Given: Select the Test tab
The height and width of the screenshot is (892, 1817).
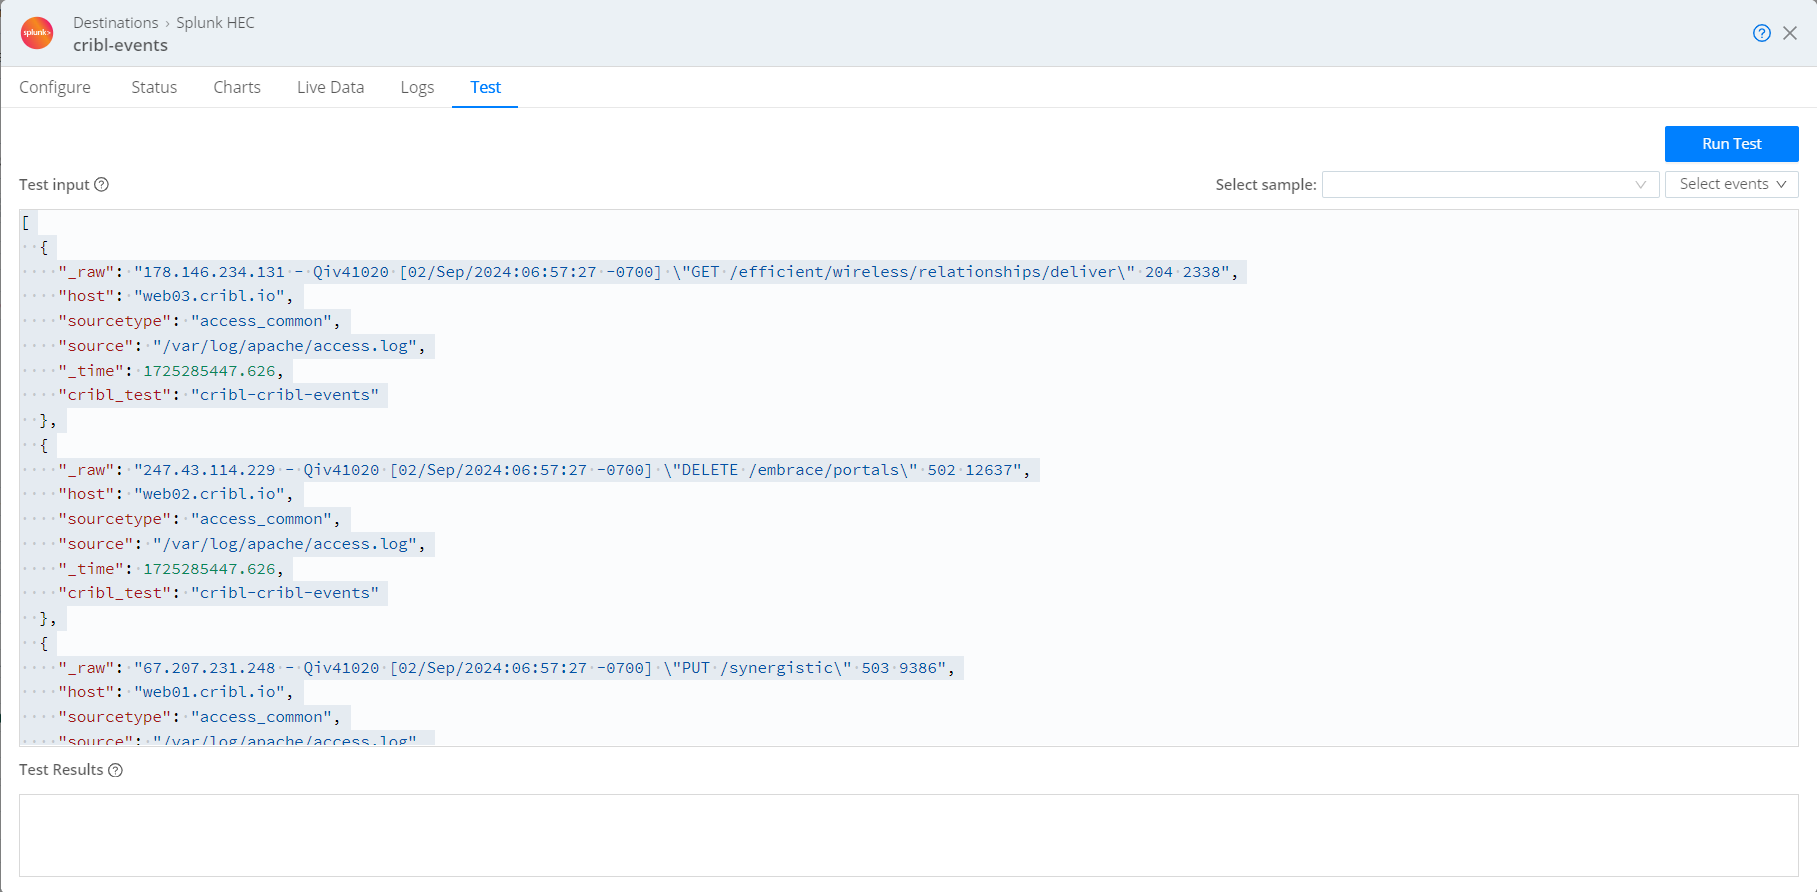Looking at the screenshot, I should click(x=485, y=87).
